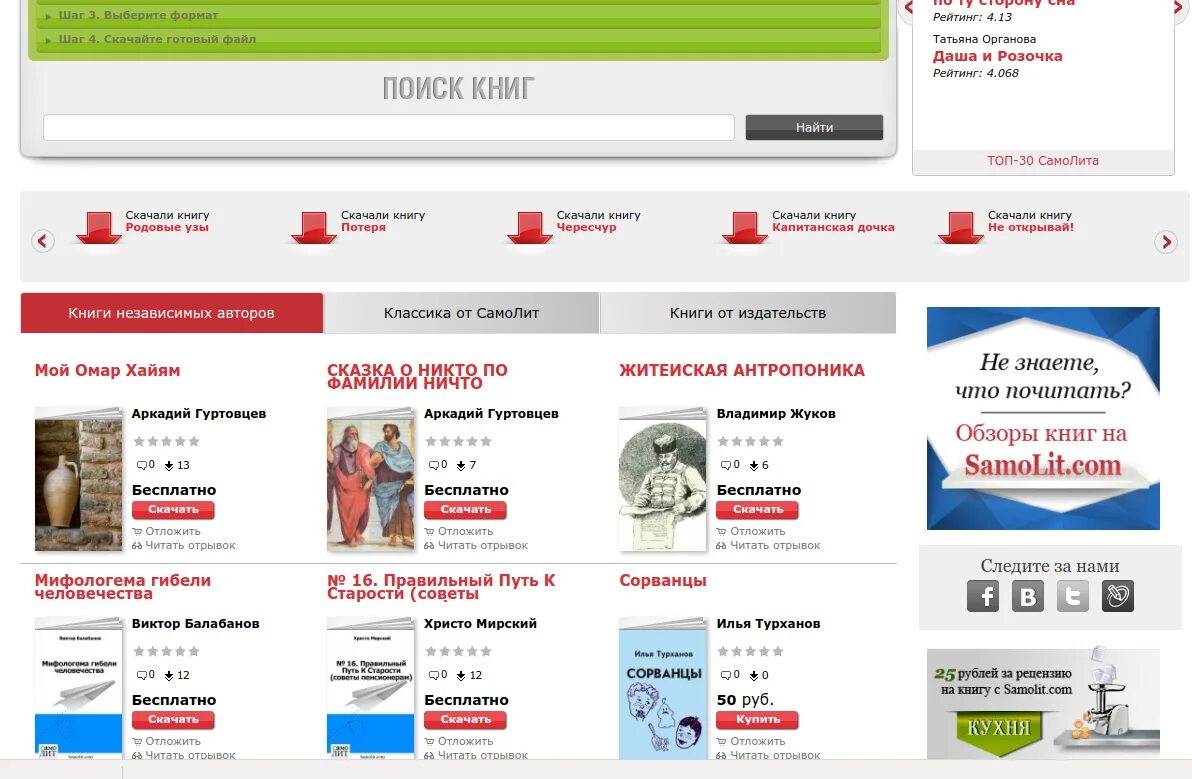Open author Владимир Жуков
Image resolution: width=1192 pixels, height=779 pixels.
click(x=775, y=413)
